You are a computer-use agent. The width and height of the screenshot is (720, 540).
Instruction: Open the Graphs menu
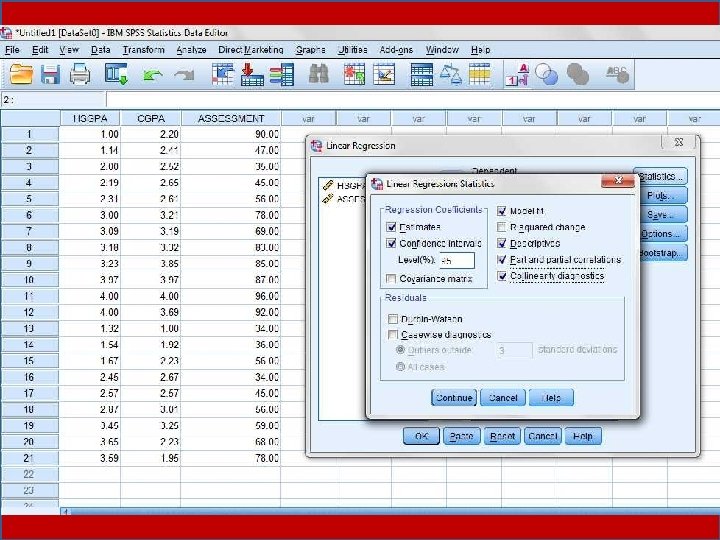pyautogui.click(x=310, y=50)
